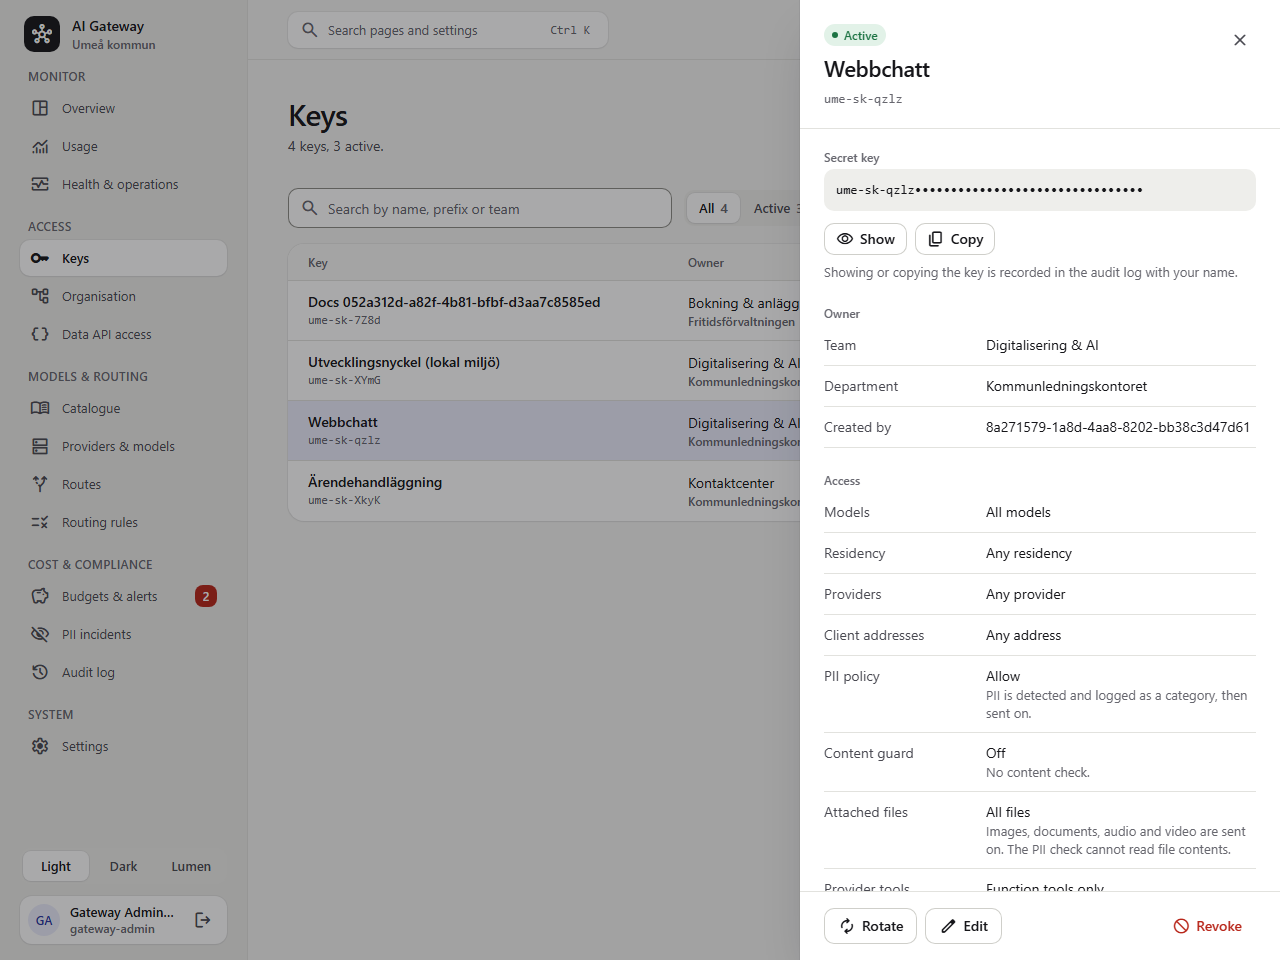This screenshot has width=1280, height=960.
Task: Select the Ärendehandläggning key row
Action: tap(544, 490)
